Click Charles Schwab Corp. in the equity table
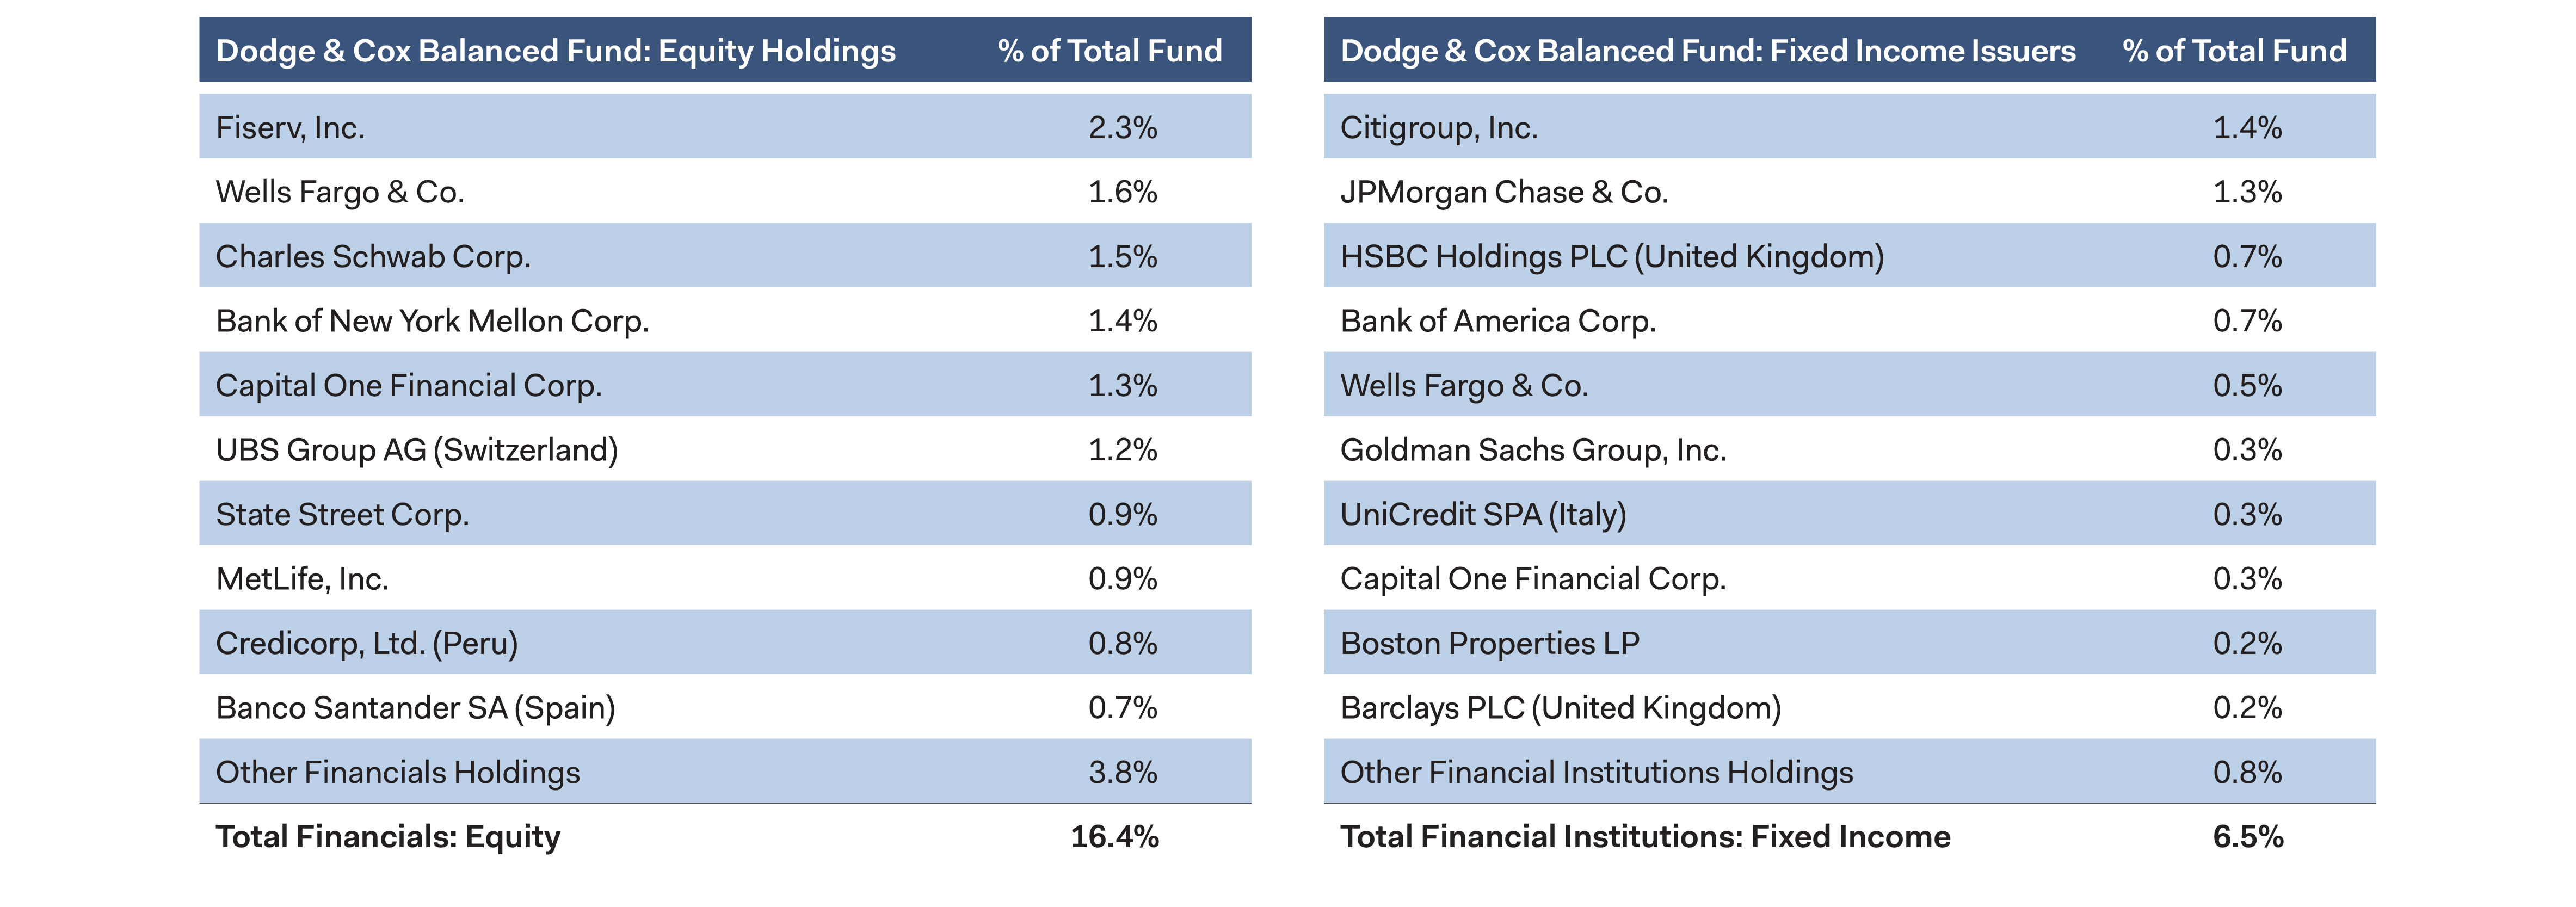This screenshot has height=907, width=2576. 373,257
